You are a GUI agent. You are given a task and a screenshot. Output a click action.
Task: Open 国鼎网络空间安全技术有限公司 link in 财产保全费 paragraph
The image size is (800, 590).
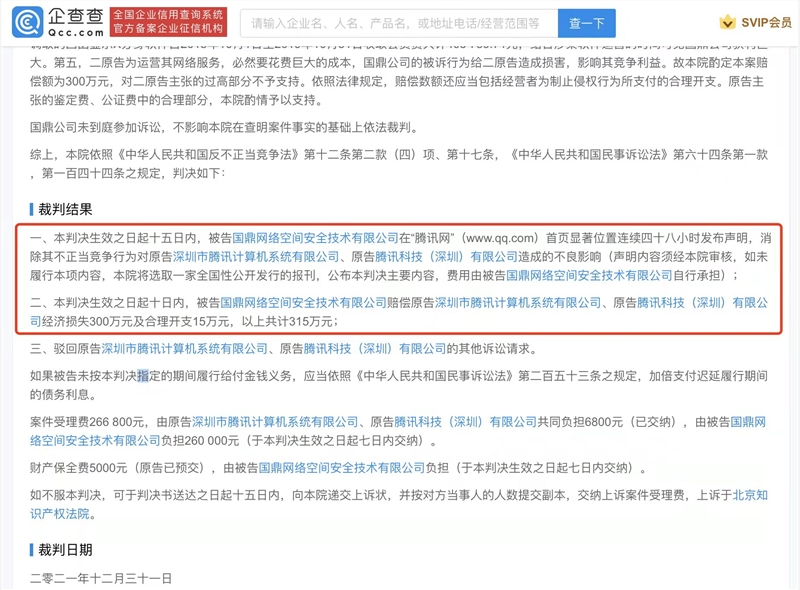[342, 467]
